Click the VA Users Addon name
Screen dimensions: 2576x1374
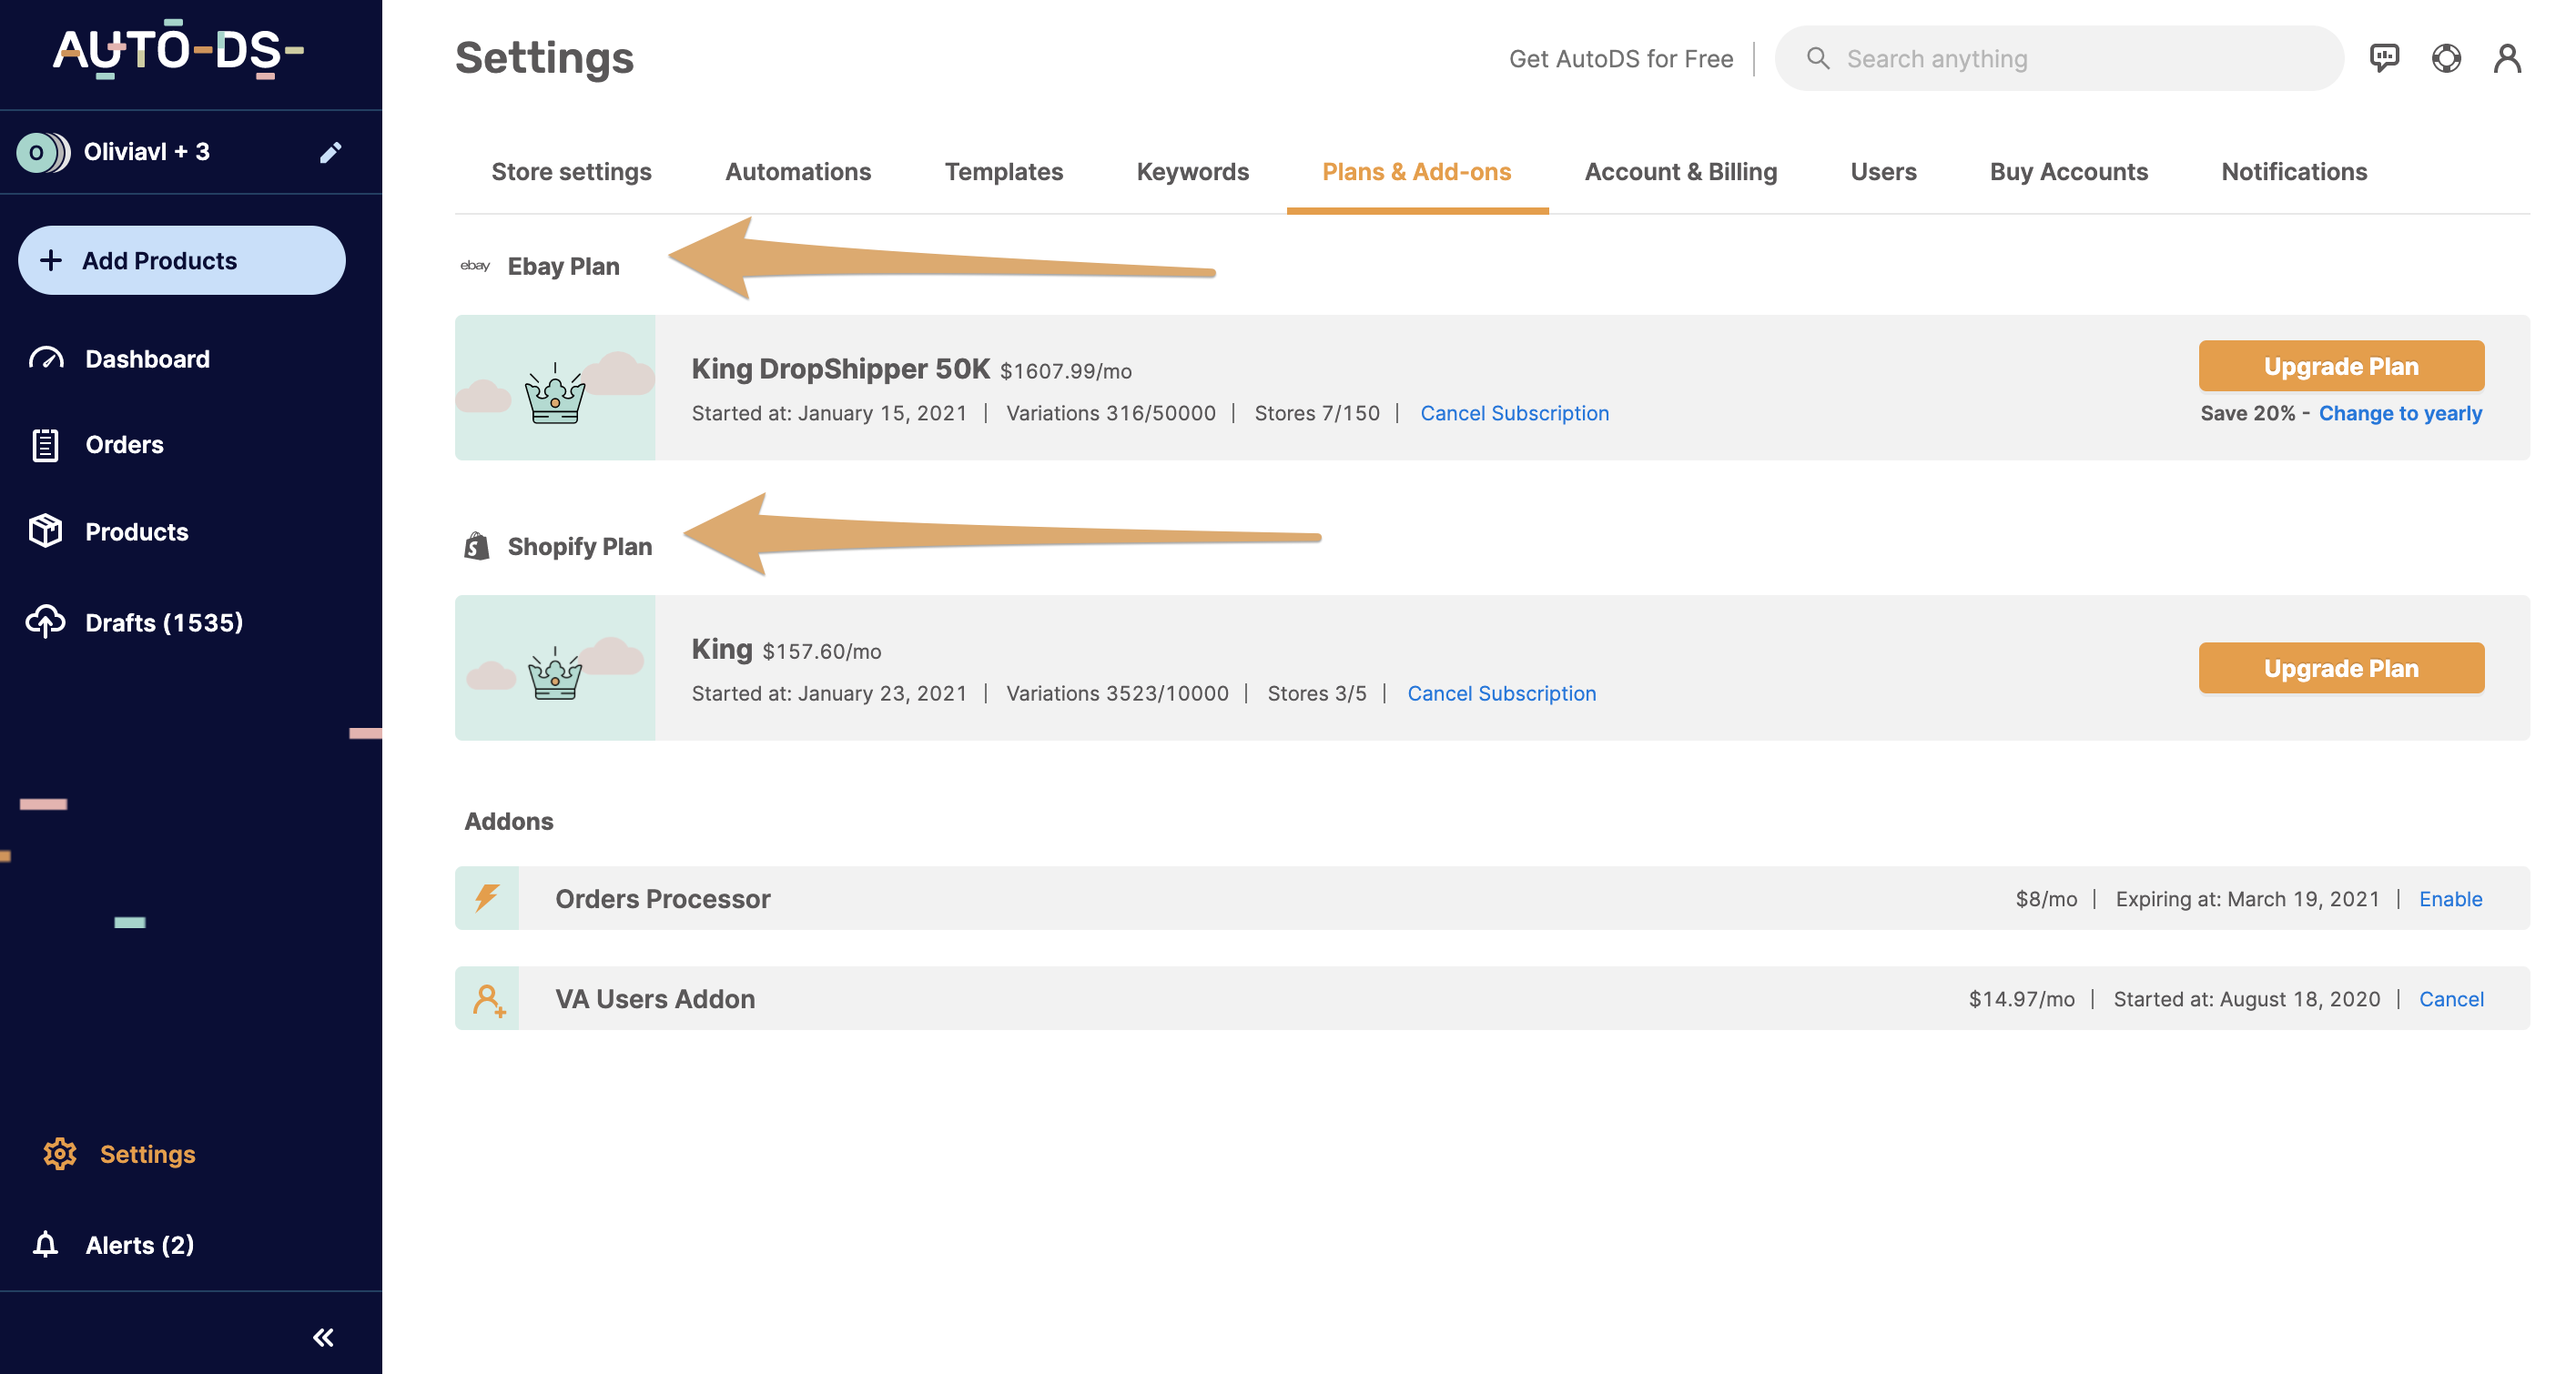[655, 998]
